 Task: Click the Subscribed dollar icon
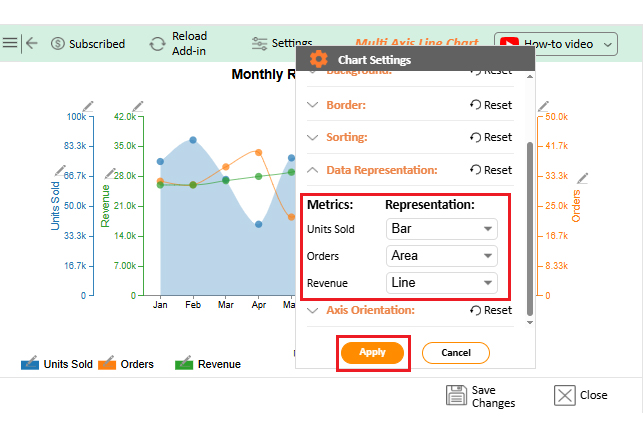58,44
